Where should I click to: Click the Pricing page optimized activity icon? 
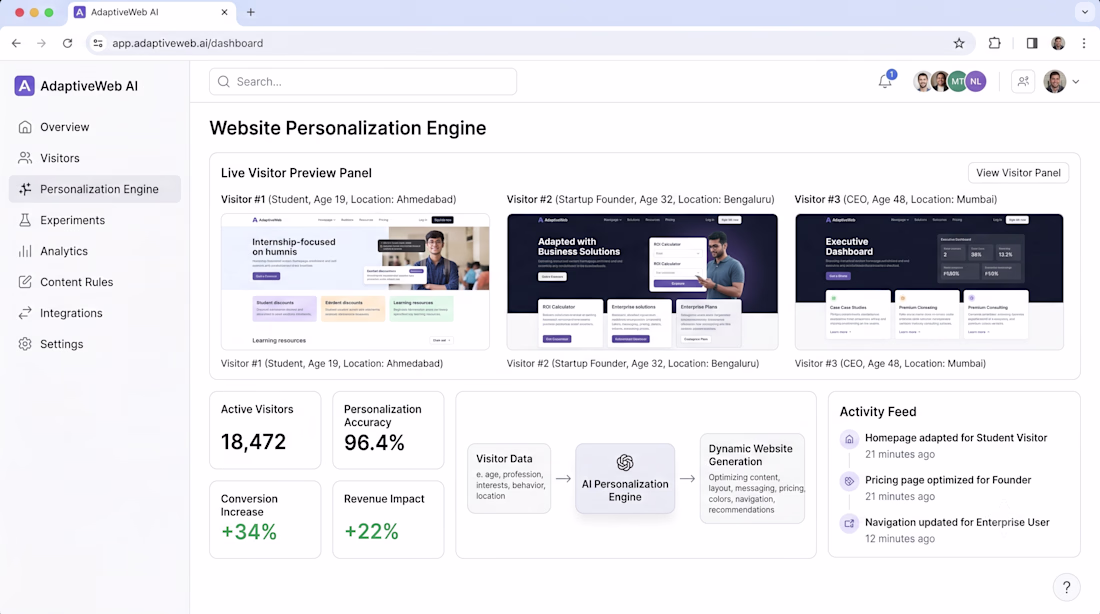click(x=850, y=481)
